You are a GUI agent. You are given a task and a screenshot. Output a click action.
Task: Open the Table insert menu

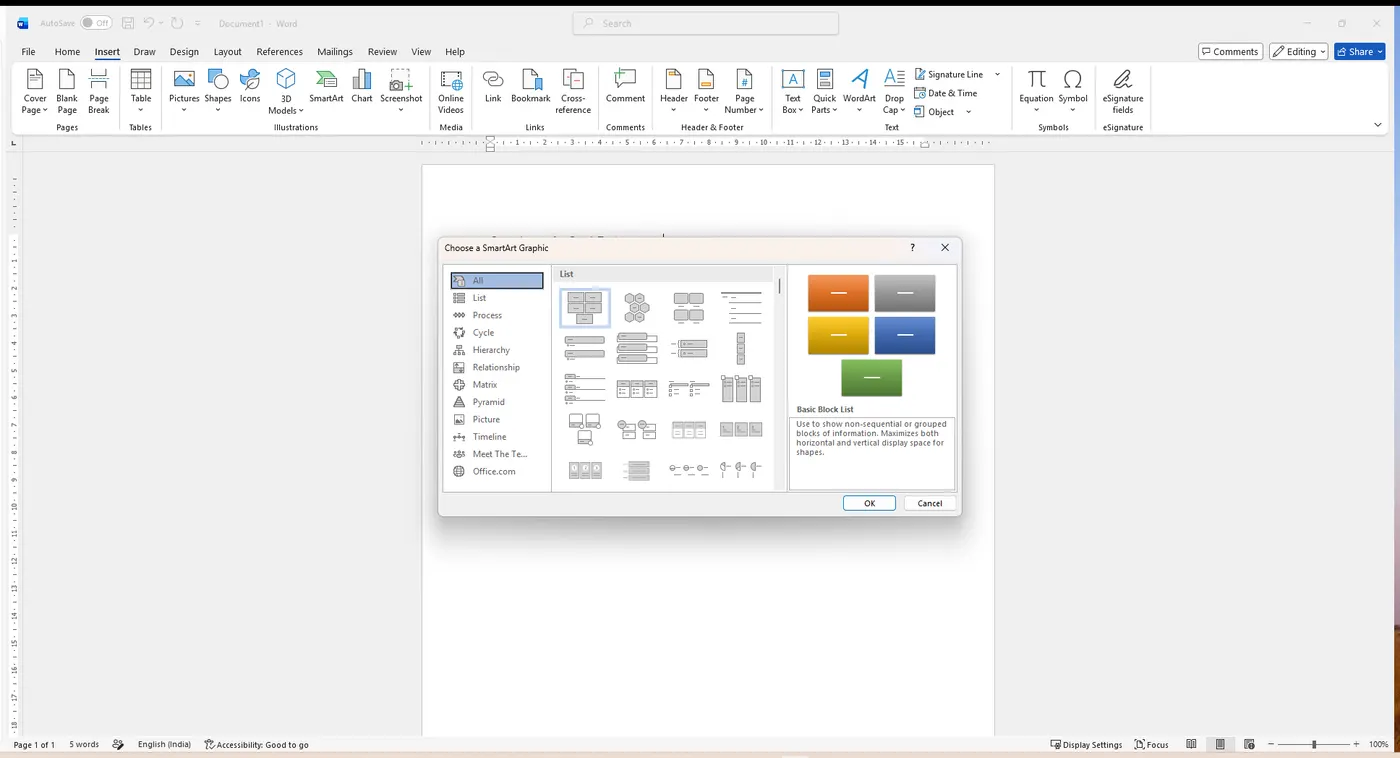[x=141, y=91]
